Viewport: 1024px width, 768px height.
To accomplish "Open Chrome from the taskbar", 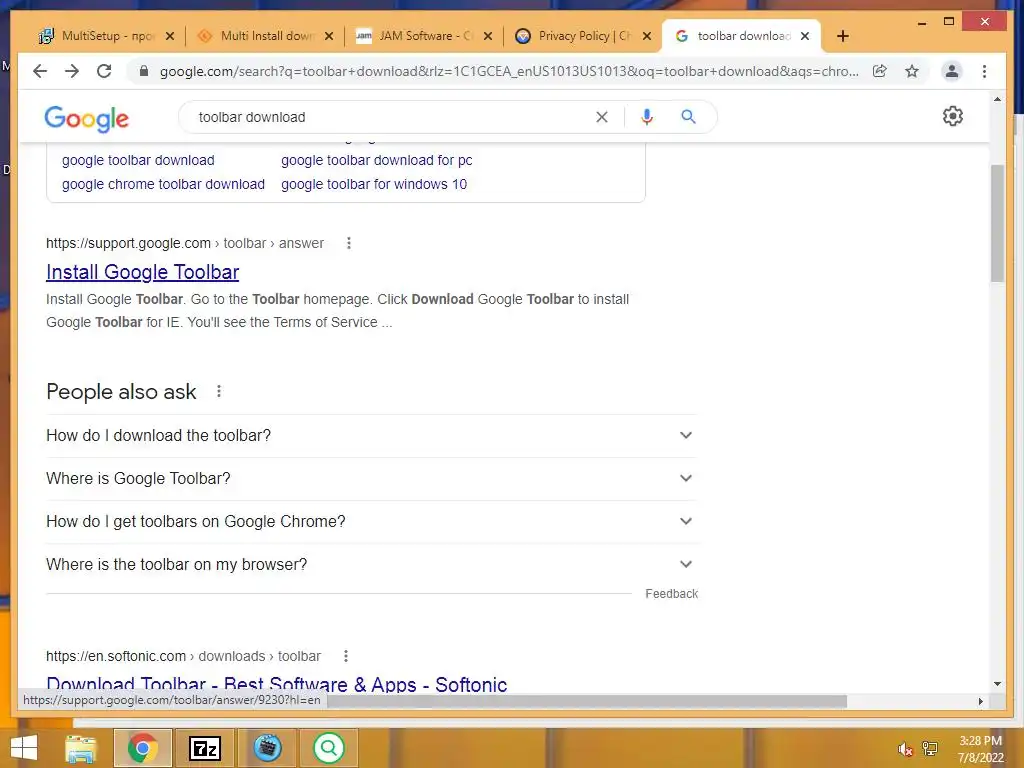I will (143, 748).
